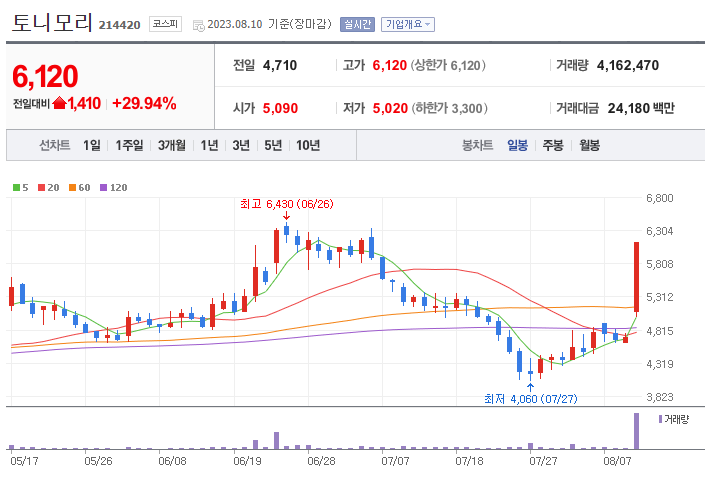The width and height of the screenshot is (705, 488).
Task: Select the 1주일 line chart tab
Action: coord(129,145)
